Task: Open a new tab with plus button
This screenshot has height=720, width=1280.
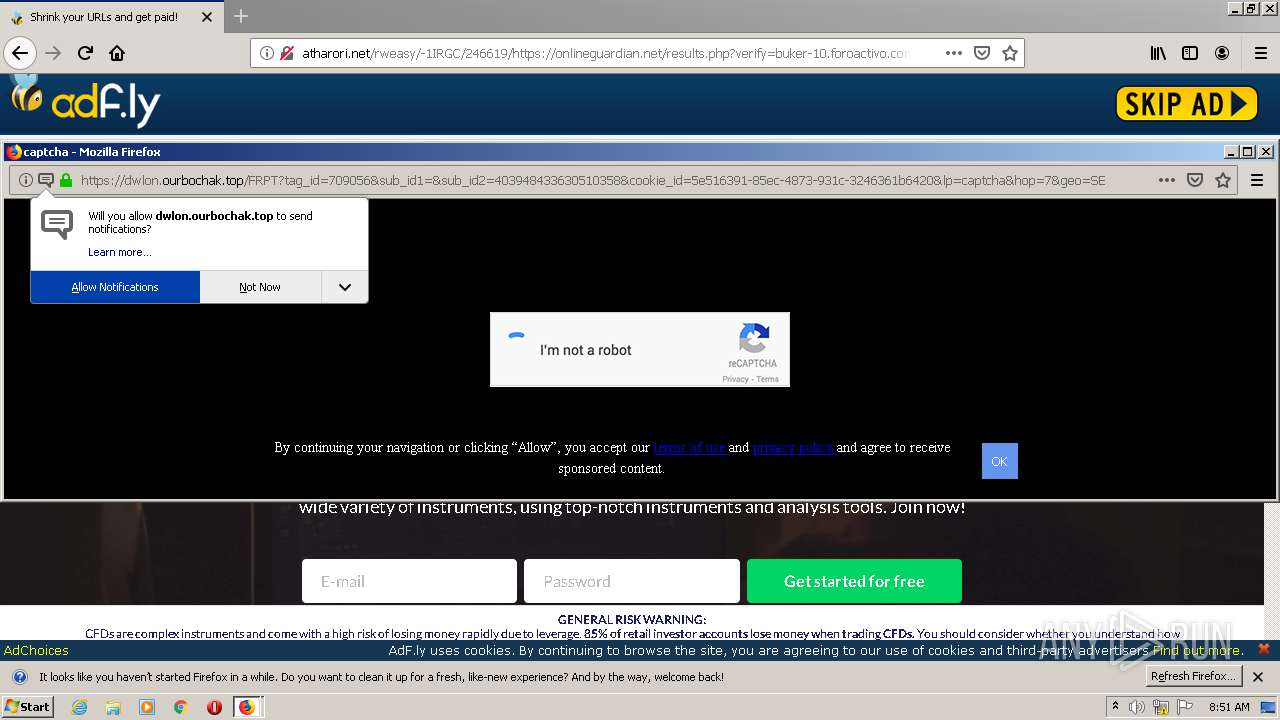Action: point(241,16)
